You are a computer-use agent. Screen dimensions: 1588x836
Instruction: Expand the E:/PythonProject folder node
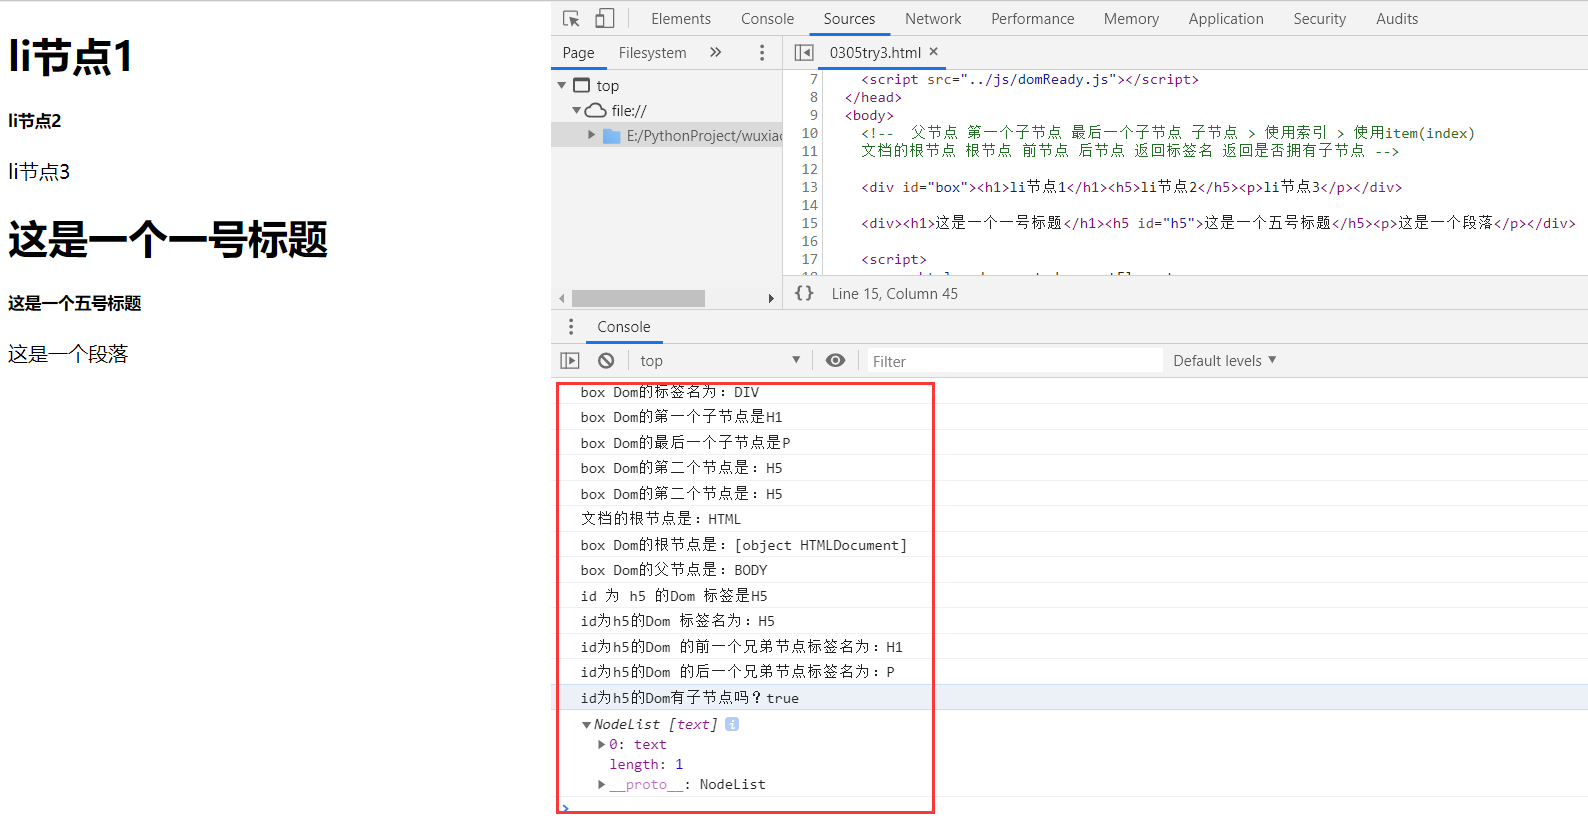pos(592,135)
